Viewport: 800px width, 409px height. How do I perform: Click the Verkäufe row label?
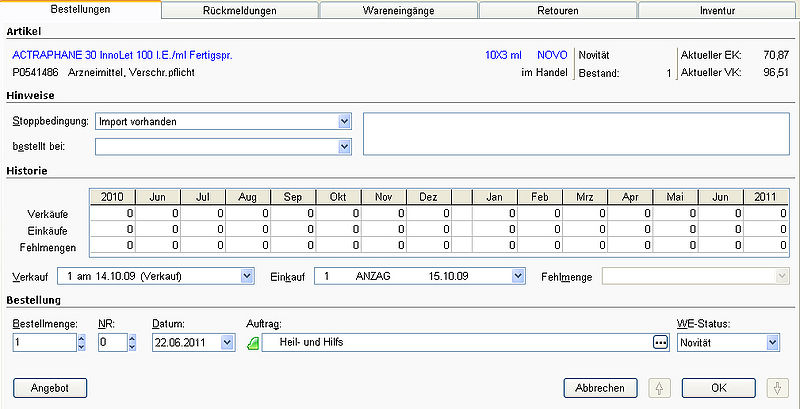[47, 214]
